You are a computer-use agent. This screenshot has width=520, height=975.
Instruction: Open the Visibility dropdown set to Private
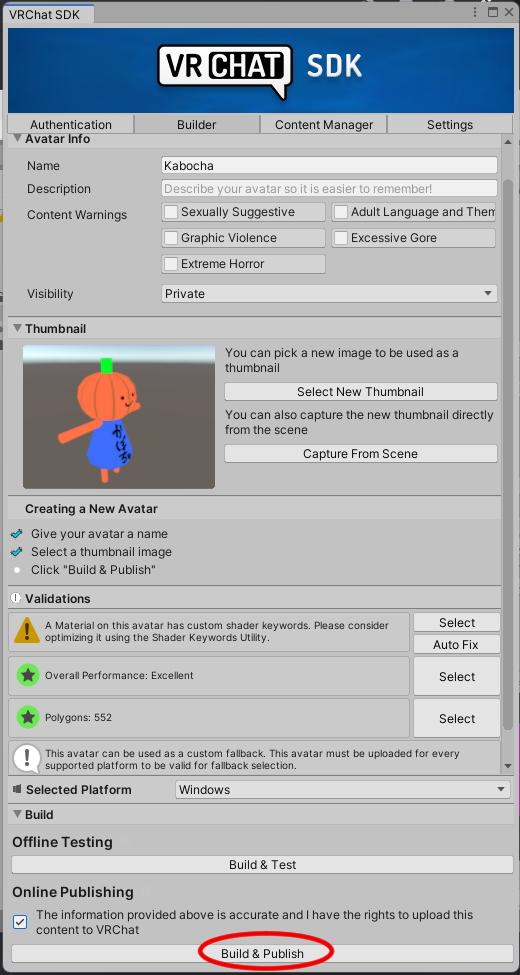pyautogui.click(x=329, y=293)
